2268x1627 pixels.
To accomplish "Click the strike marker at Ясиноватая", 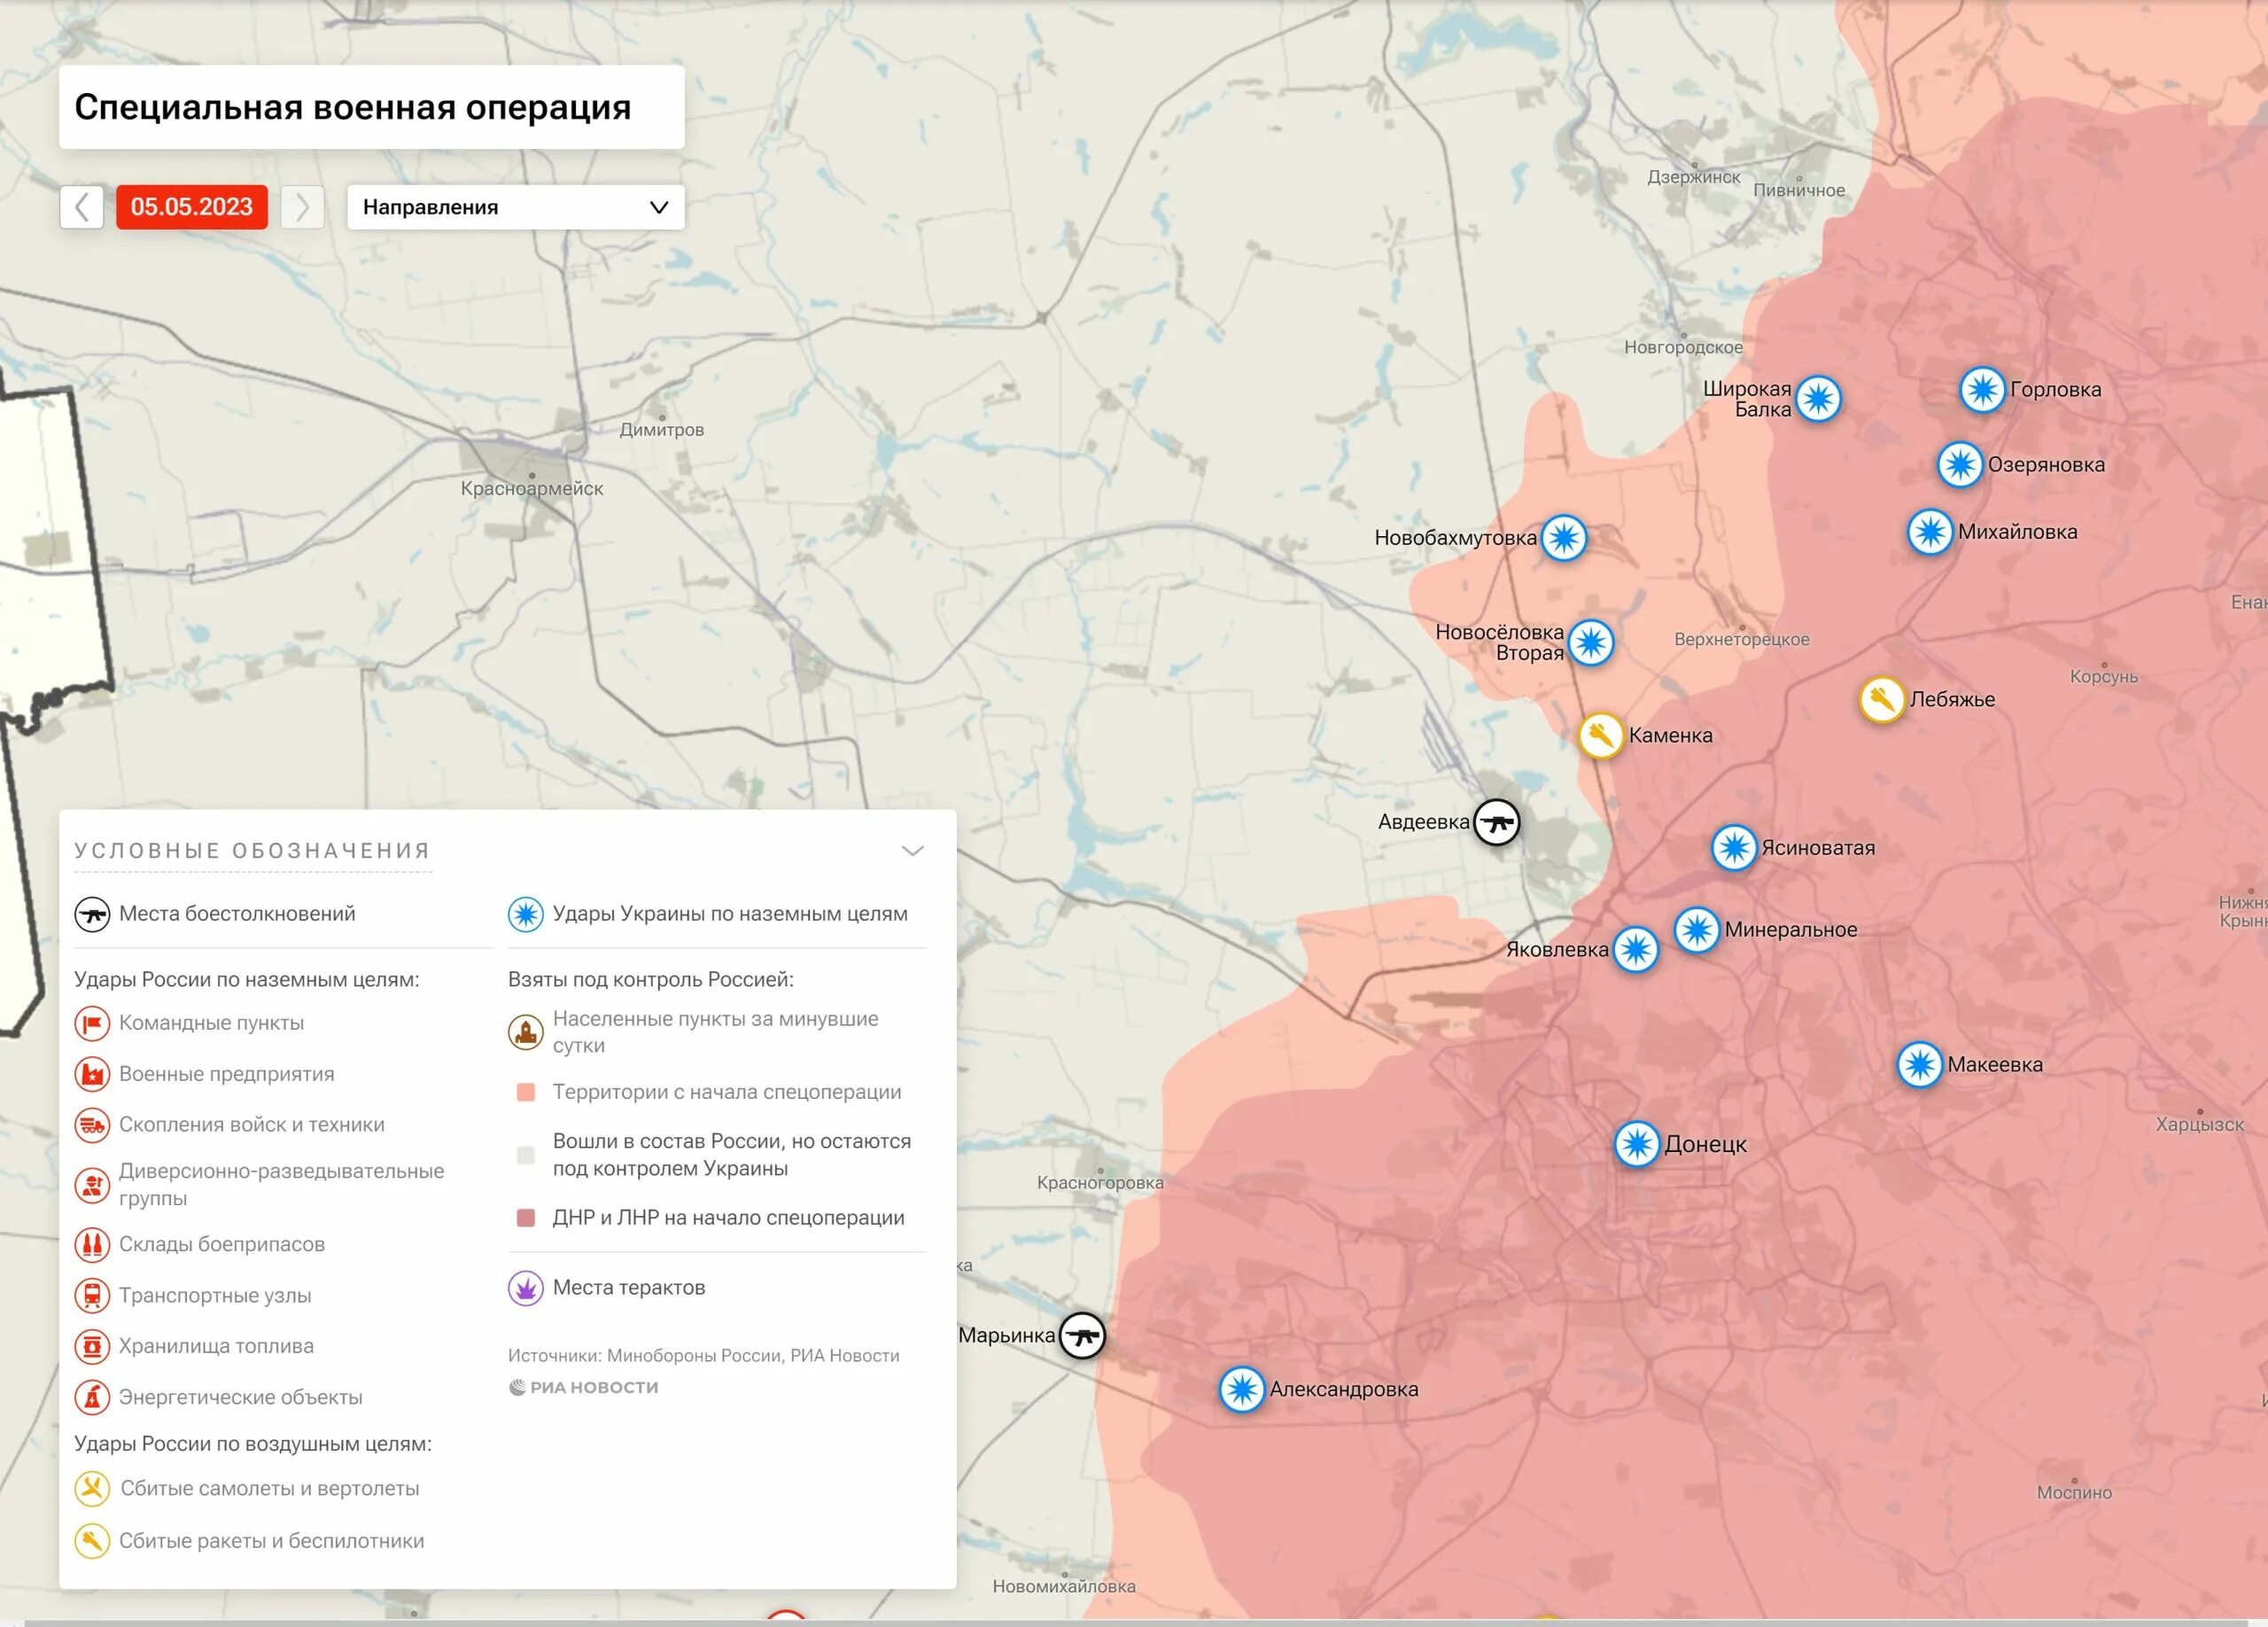I will (1734, 848).
